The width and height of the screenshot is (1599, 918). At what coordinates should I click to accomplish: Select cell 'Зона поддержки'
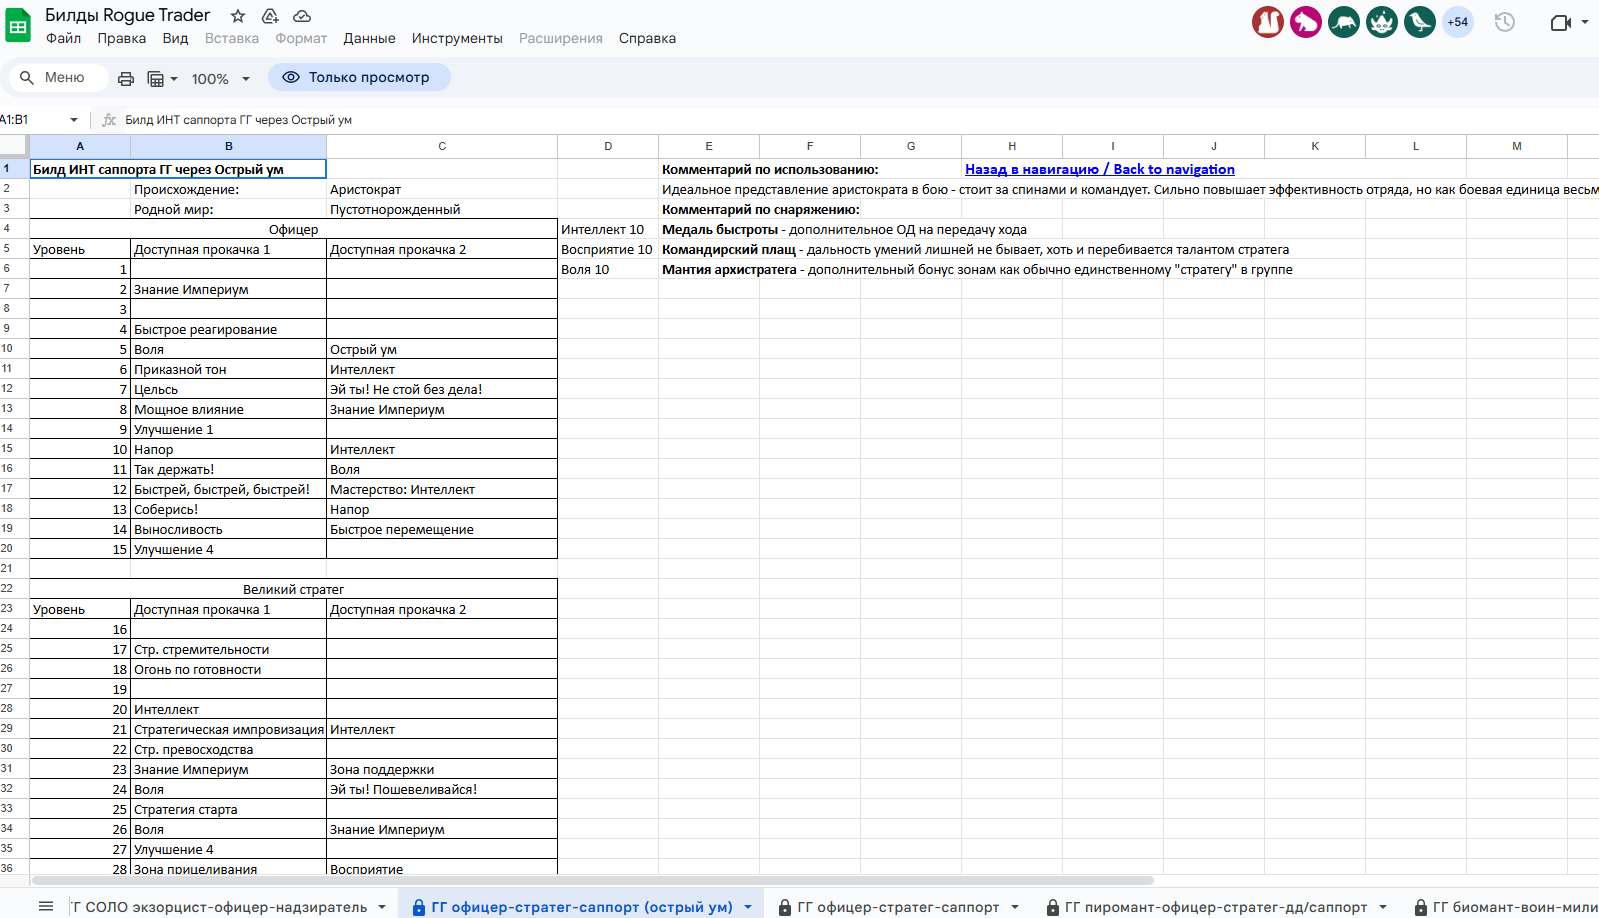442,769
